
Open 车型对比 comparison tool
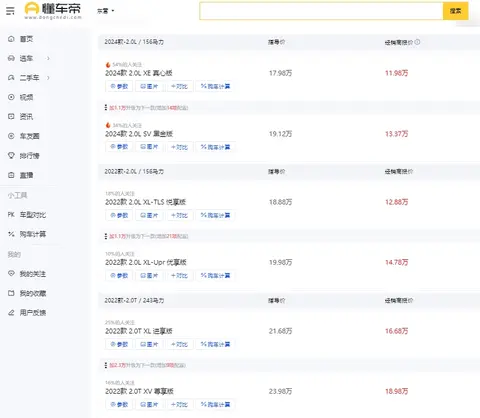[27, 215]
